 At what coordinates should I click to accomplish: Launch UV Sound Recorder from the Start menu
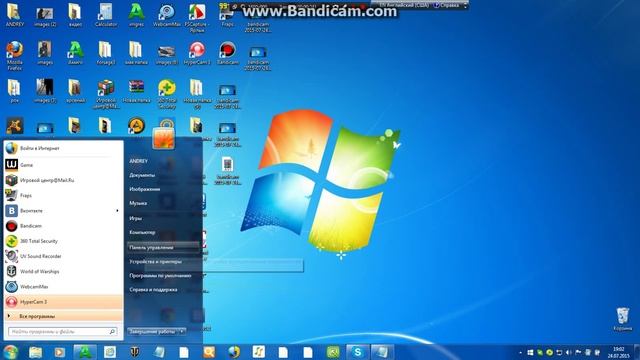[x=63, y=256]
